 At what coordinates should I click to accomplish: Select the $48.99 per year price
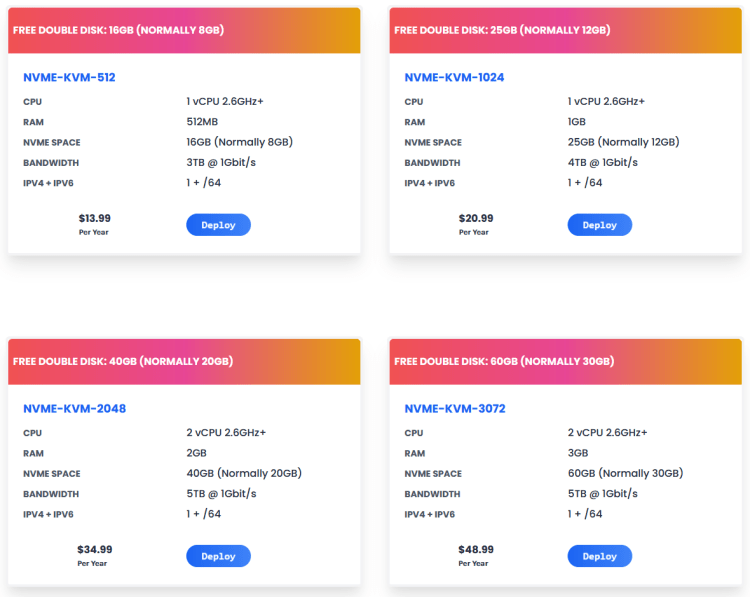point(475,549)
